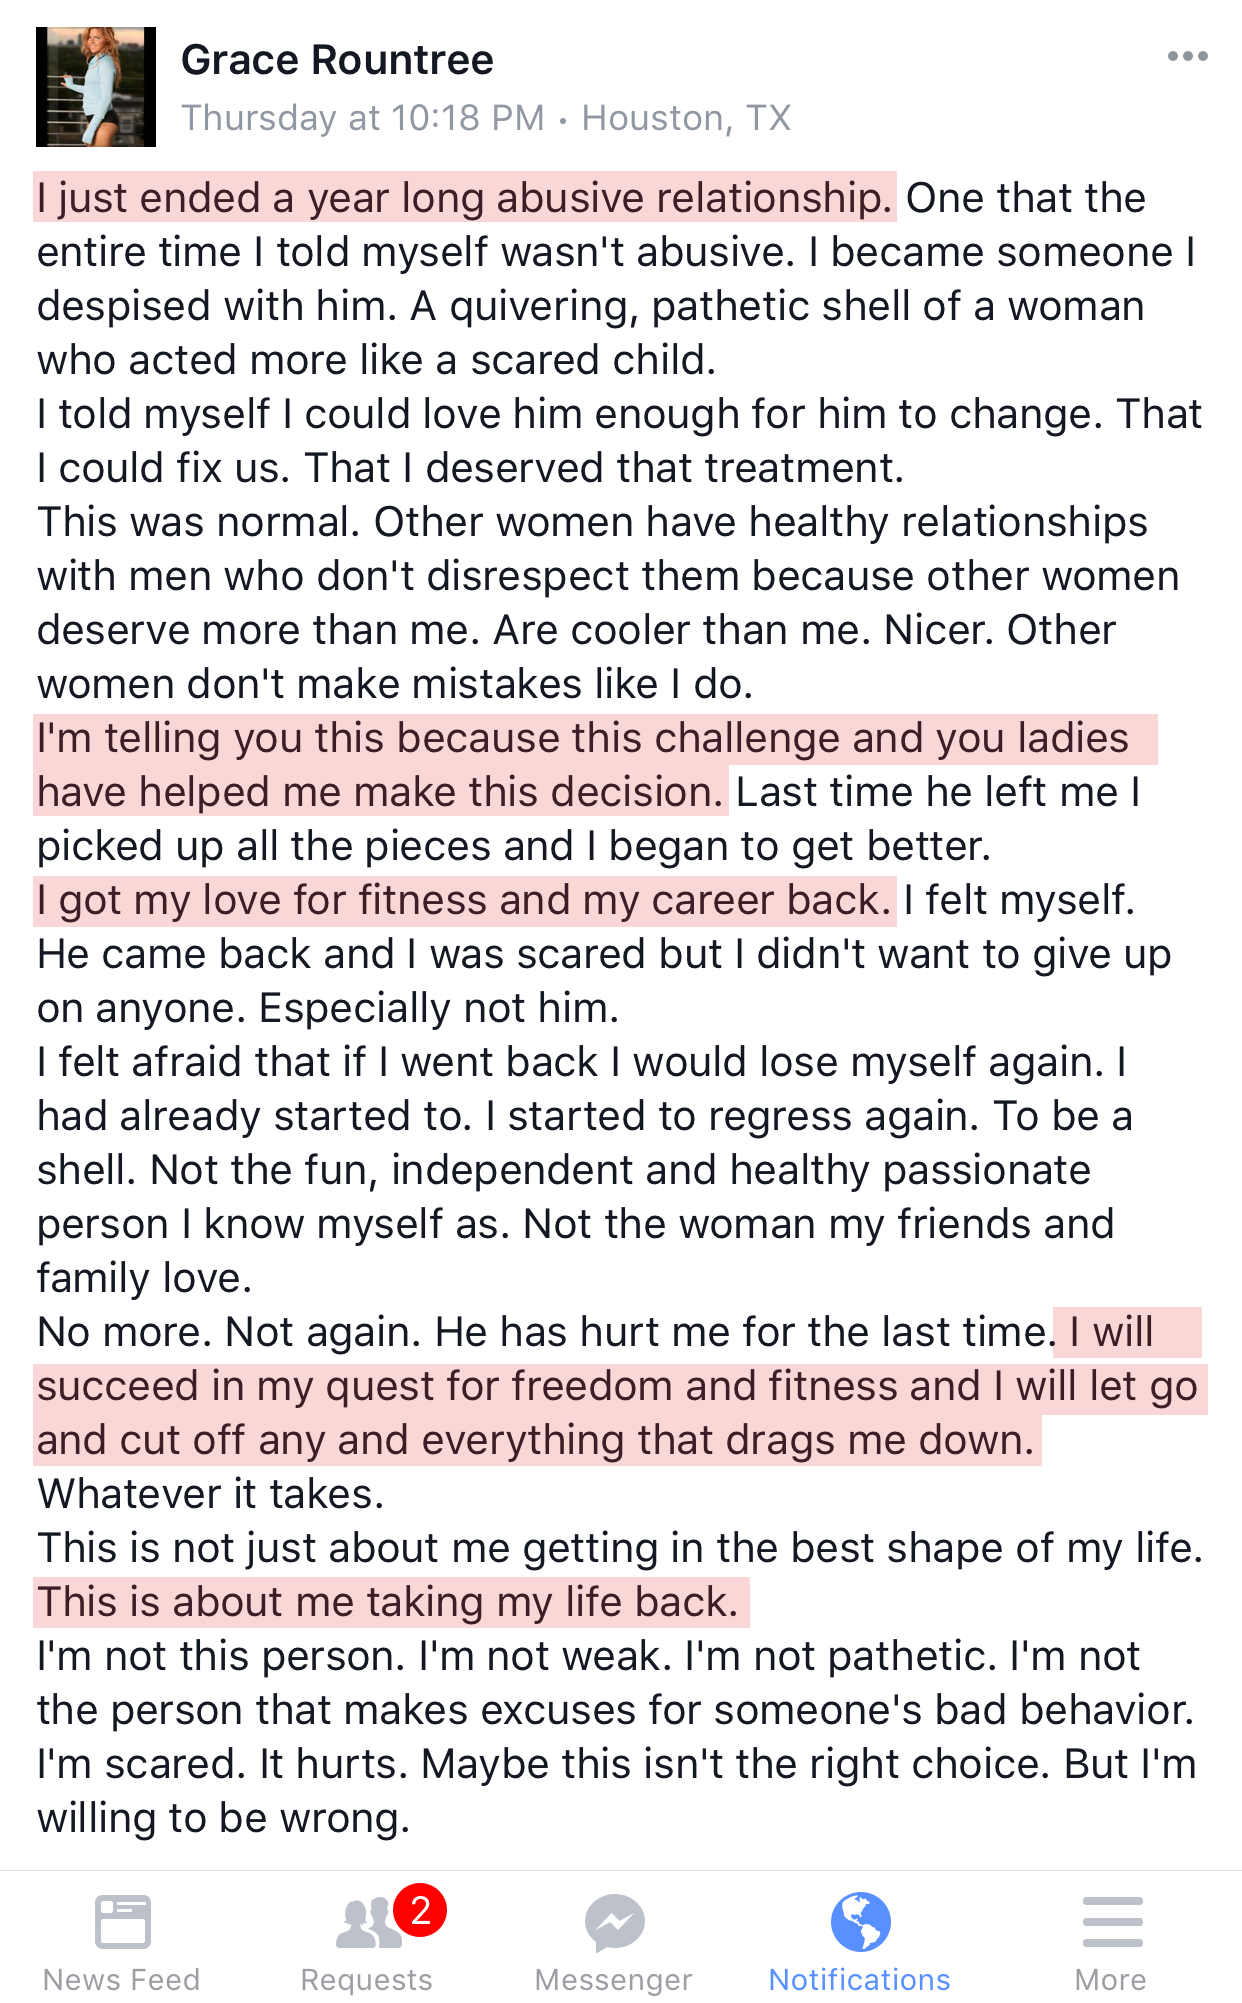Tap the red Requests badge showing 2
This screenshot has width=1242, height=2003.
point(420,1910)
